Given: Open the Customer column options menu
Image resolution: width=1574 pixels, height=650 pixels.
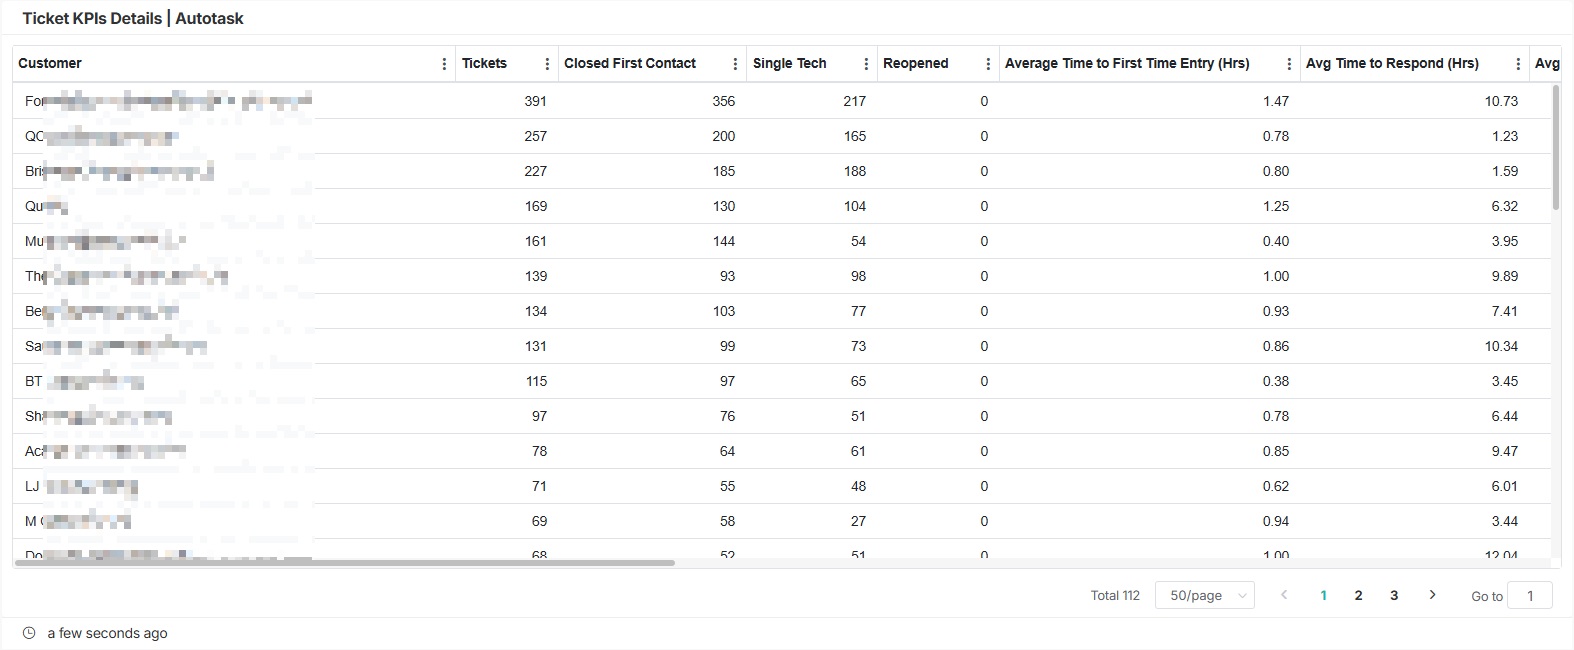Looking at the screenshot, I should [444, 63].
